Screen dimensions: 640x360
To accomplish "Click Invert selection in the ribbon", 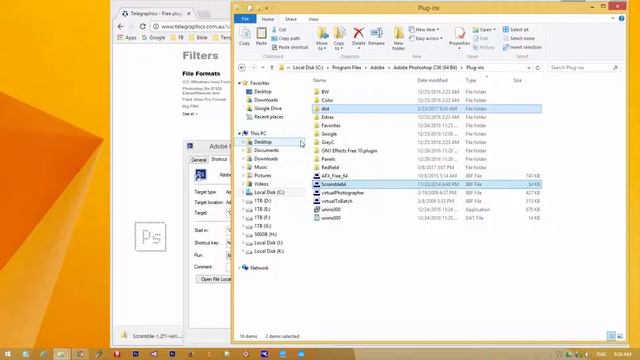I will click(522, 47).
